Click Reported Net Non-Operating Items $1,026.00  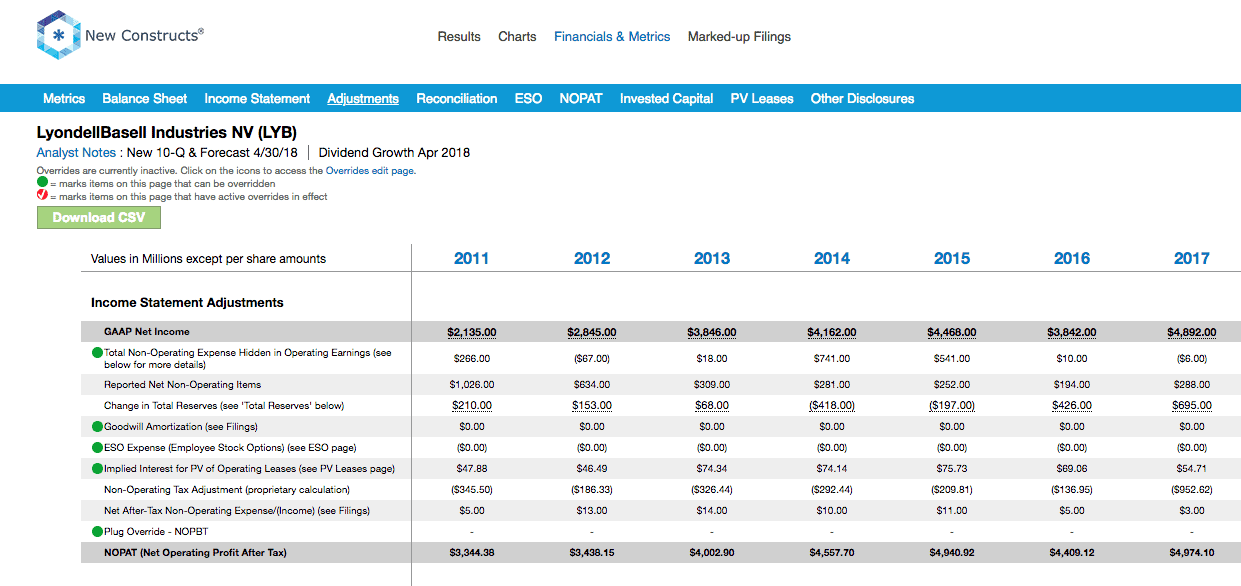click(472, 385)
